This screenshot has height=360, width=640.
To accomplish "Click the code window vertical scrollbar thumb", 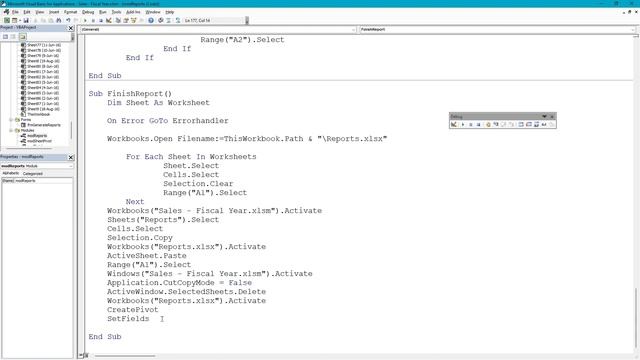I will [636, 319].
